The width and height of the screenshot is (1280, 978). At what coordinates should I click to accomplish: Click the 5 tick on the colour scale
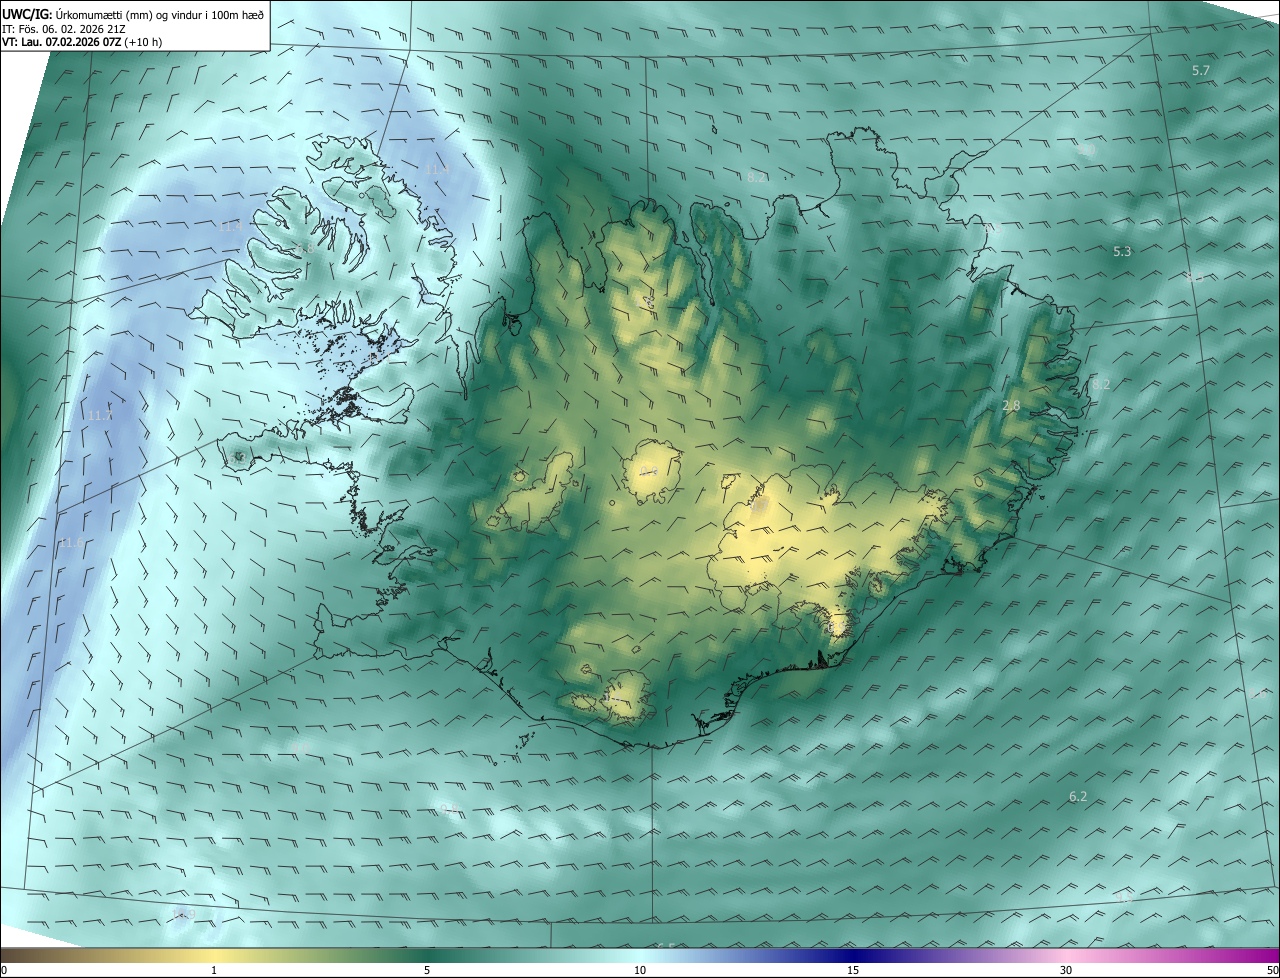click(427, 970)
